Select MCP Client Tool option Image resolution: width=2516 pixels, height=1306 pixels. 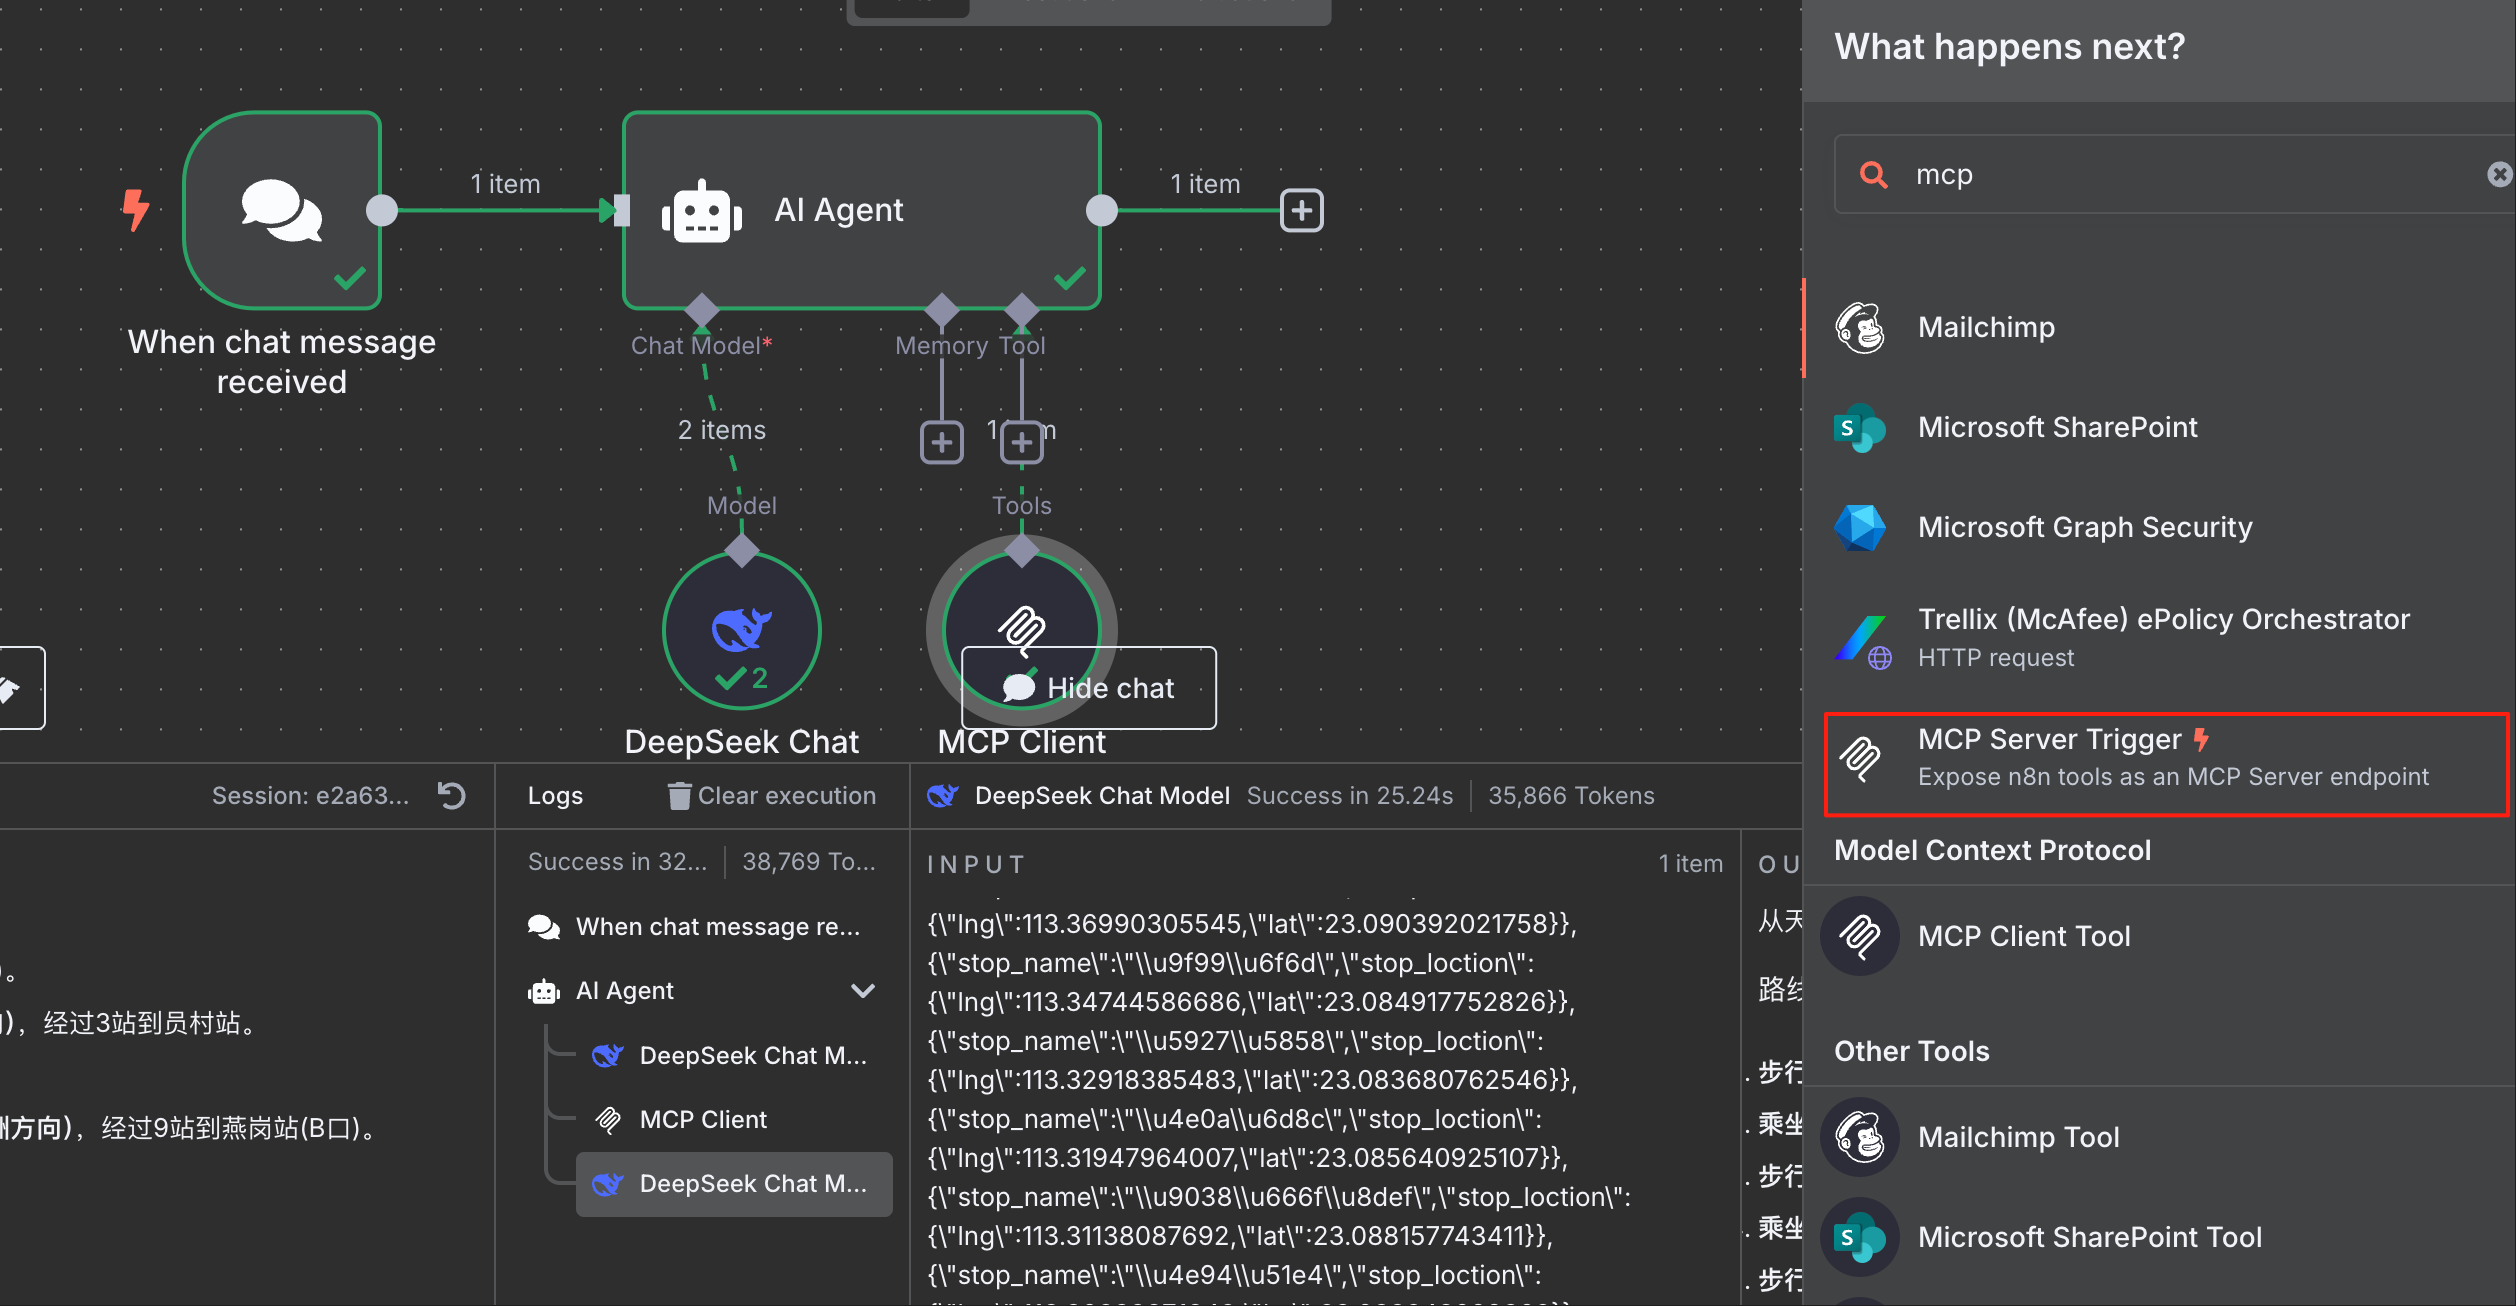point(2024,936)
